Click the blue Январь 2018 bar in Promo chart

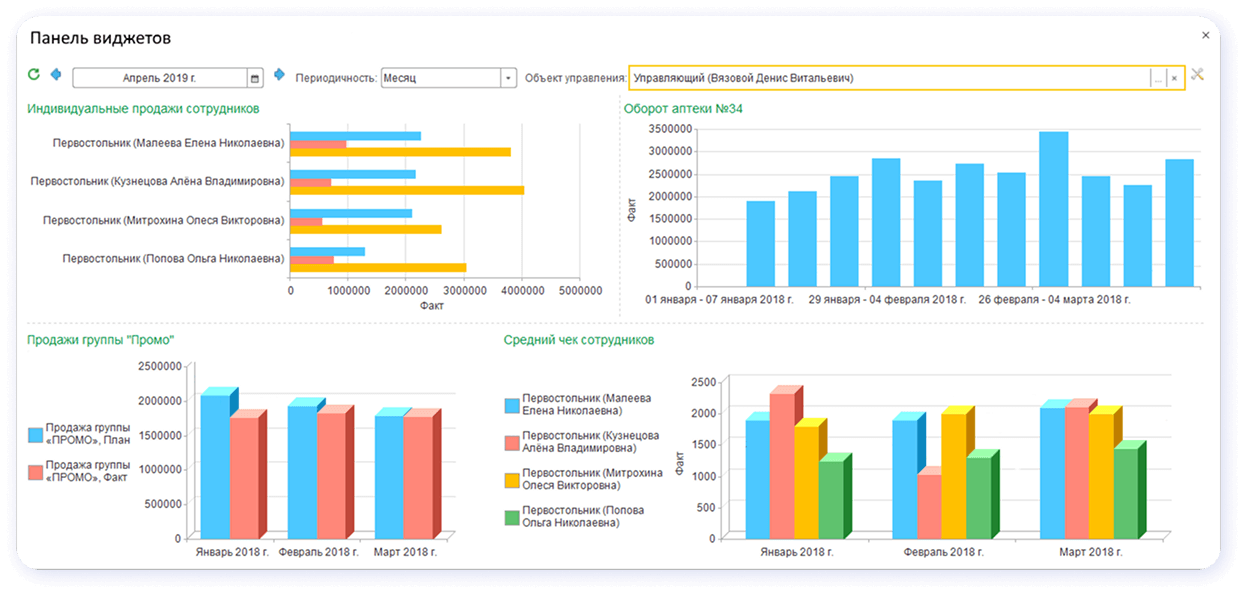tap(215, 465)
